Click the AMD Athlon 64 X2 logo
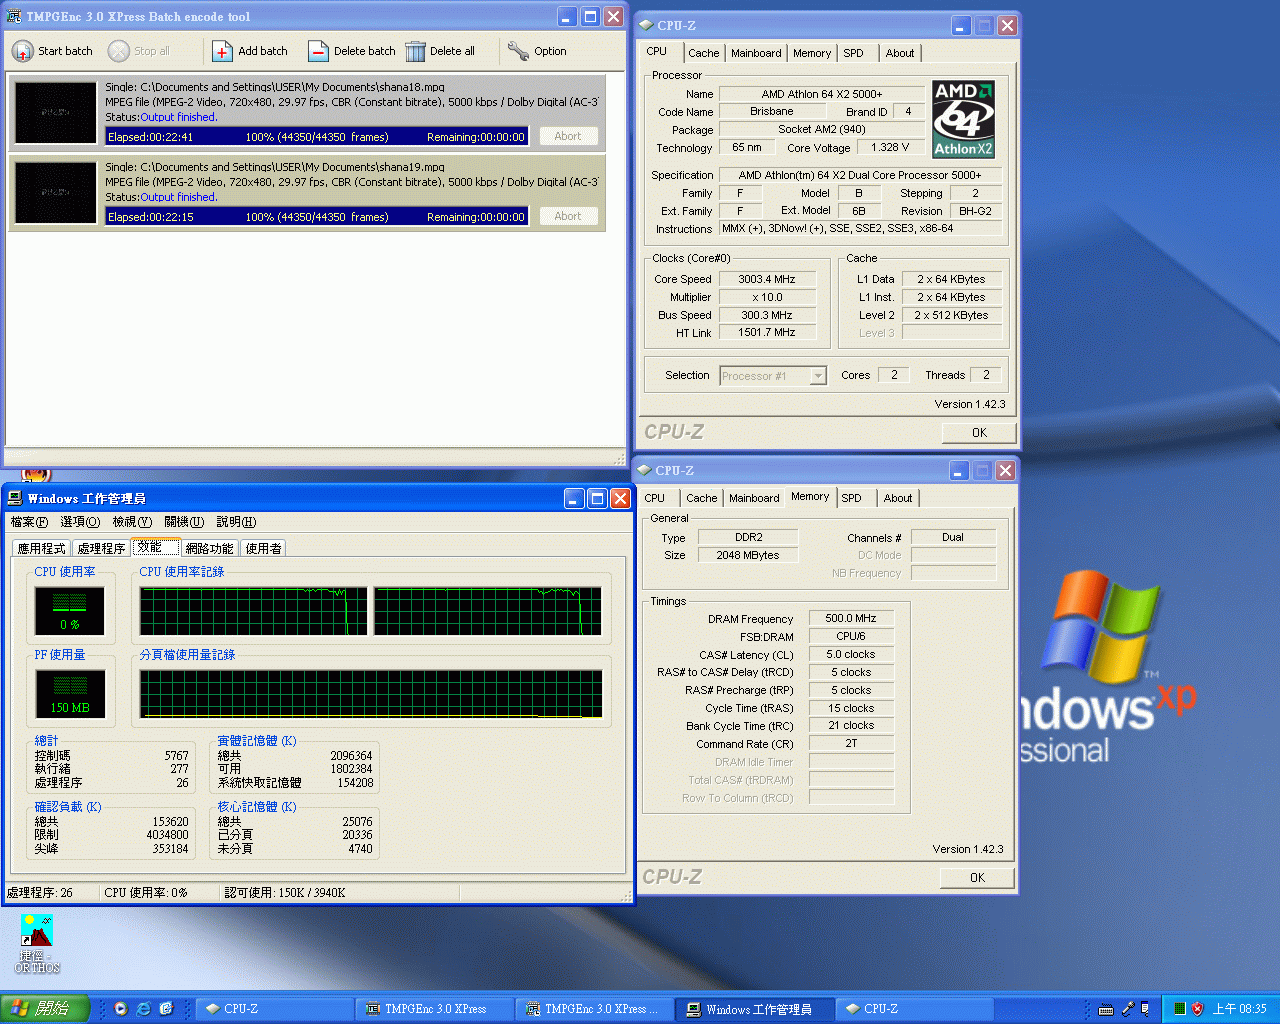This screenshot has width=1280, height=1024. point(963,120)
